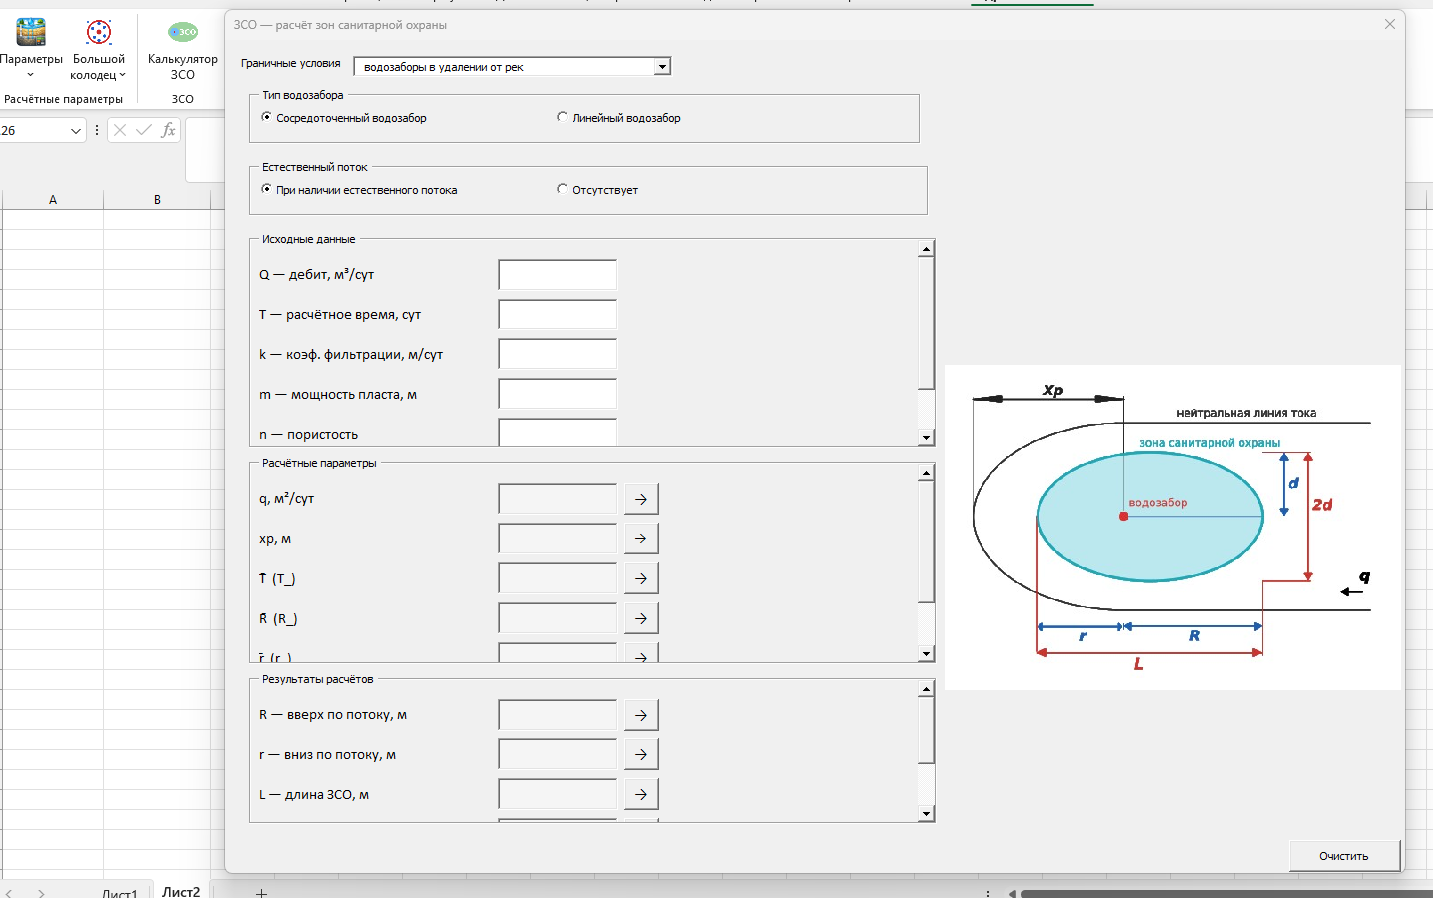Click the fx insert function icon
The width and height of the screenshot is (1433, 898).
click(168, 130)
